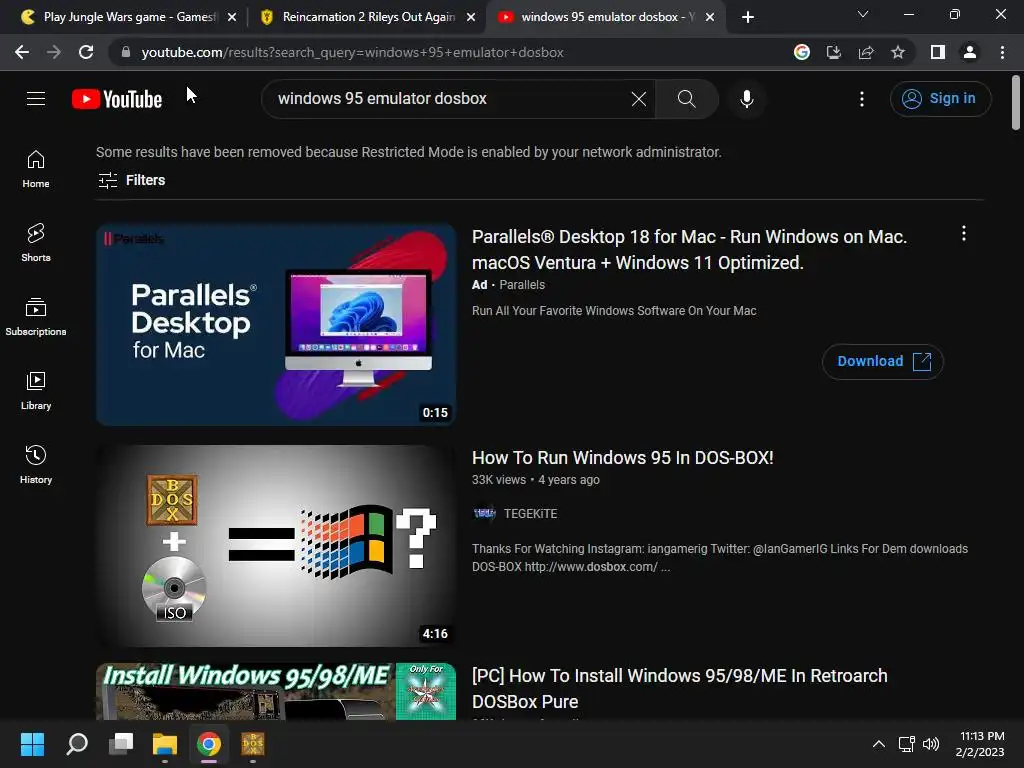This screenshot has height=768, width=1024.
Task: Open the Parallels ad options menu
Action: [x=964, y=234]
